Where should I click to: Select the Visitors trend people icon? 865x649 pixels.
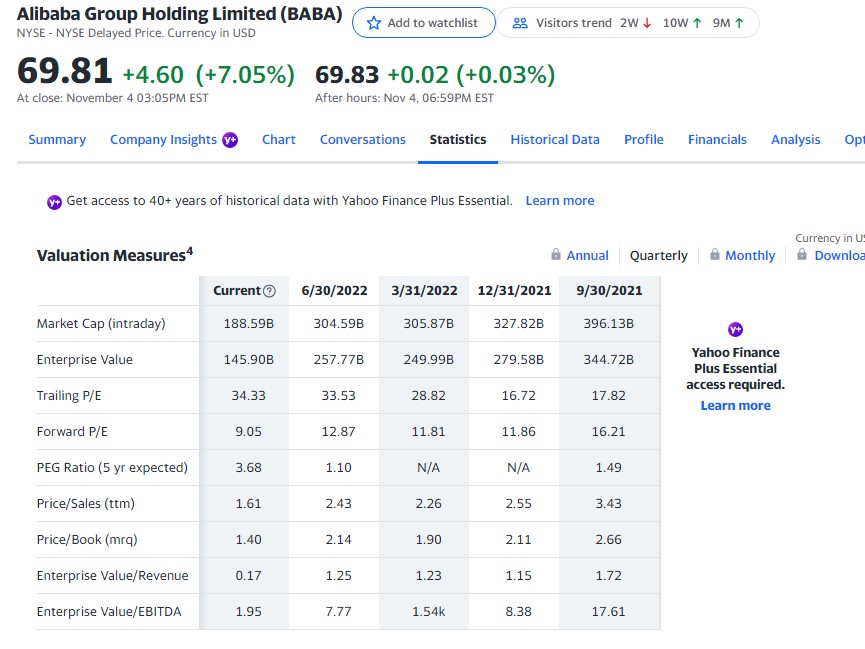(521, 22)
